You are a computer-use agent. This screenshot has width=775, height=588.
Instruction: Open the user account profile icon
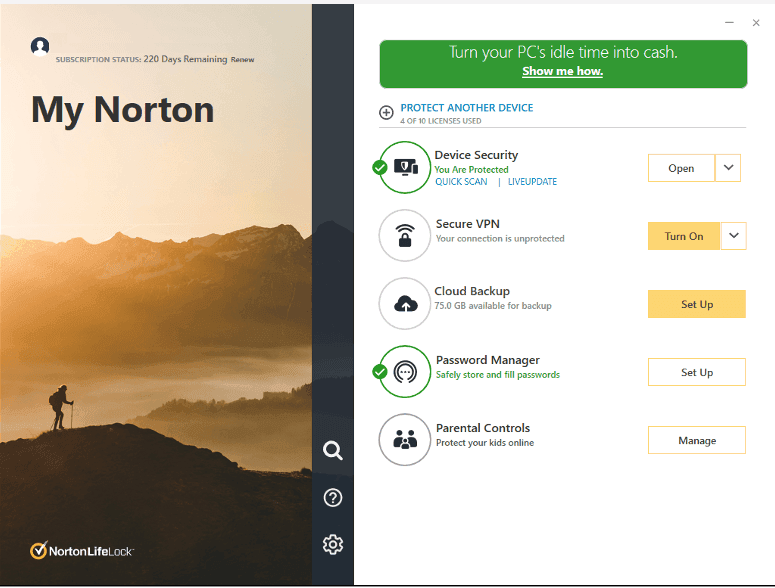(x=40, y=46)
